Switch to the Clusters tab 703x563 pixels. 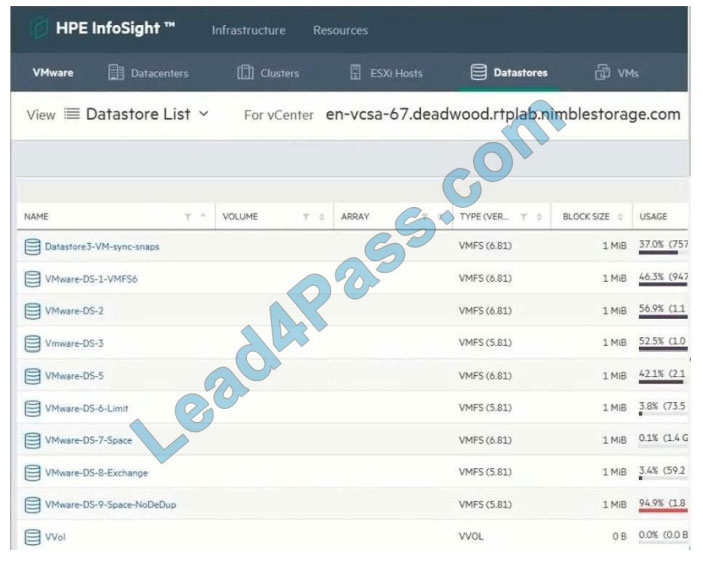(x=268, y=73)
